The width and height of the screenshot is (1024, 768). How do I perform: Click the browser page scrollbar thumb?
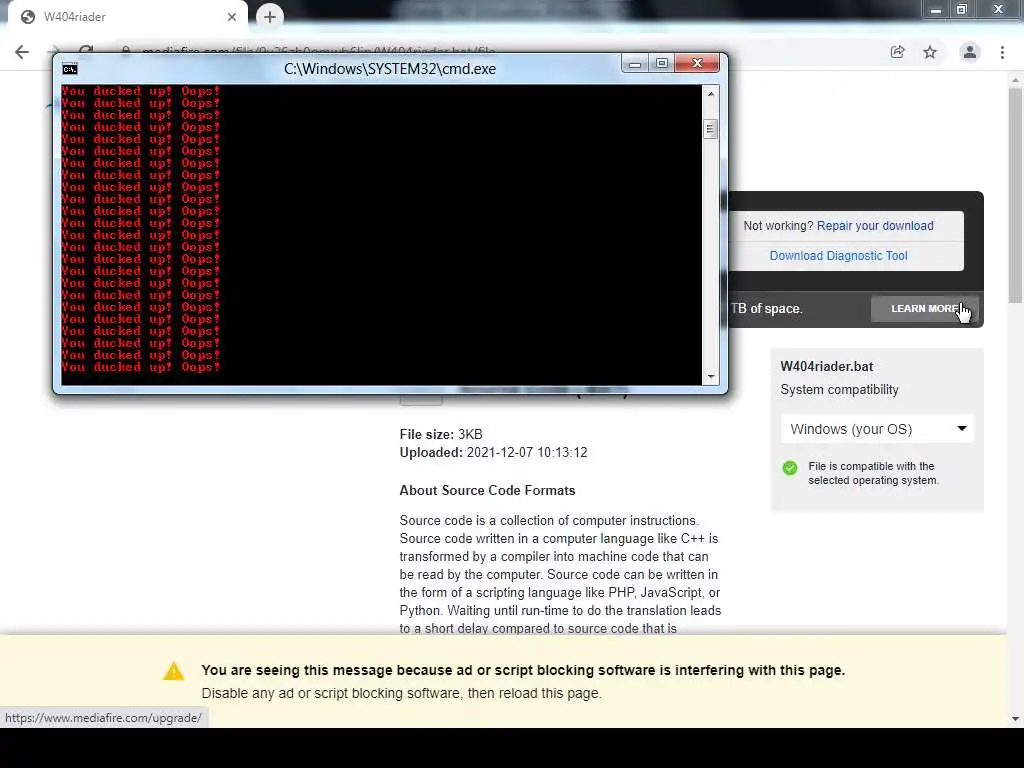click(x=1015, y=196)
